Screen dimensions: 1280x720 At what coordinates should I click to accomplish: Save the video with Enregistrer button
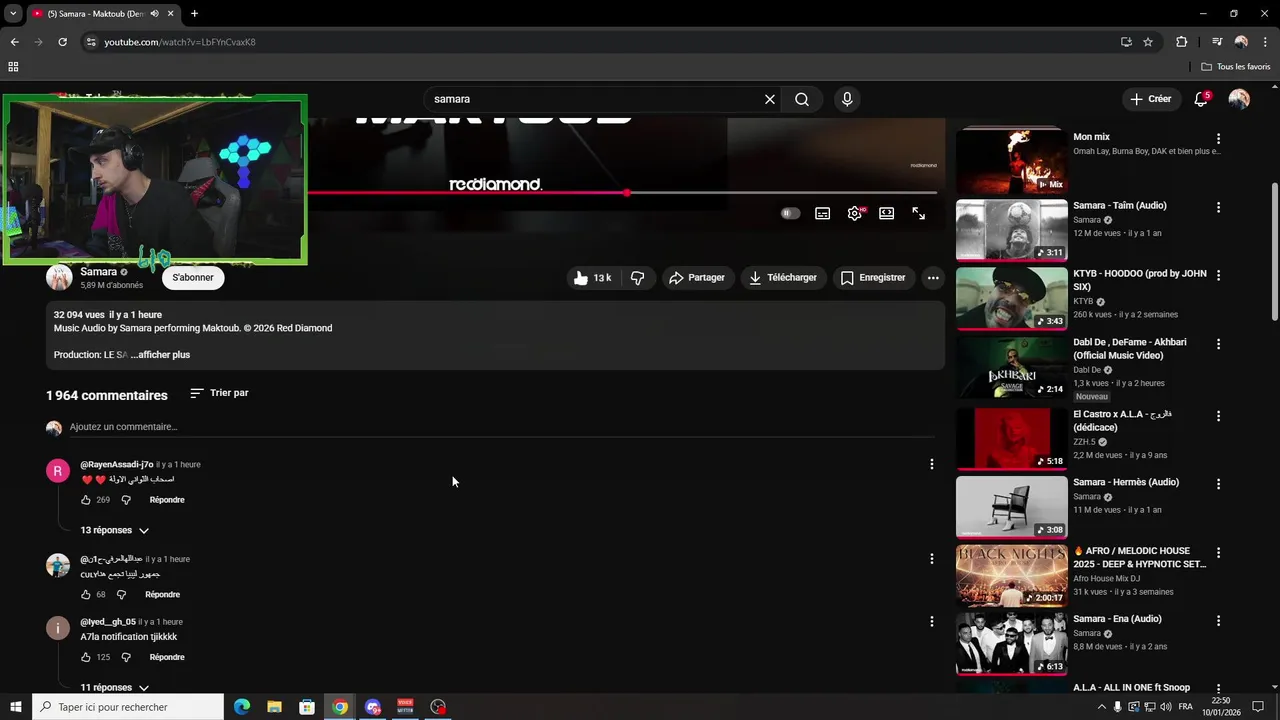[x=873, y=278]
